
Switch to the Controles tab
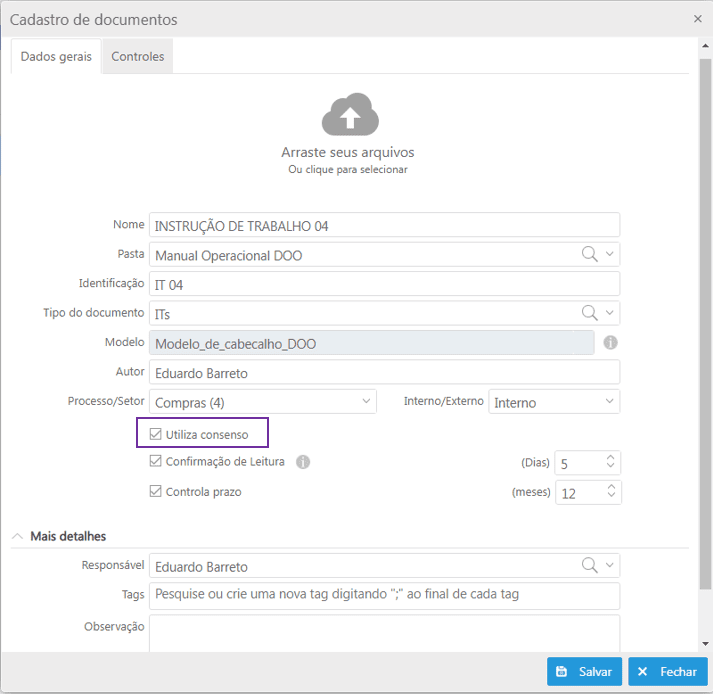pyautogui.click(x=138, y=57)
